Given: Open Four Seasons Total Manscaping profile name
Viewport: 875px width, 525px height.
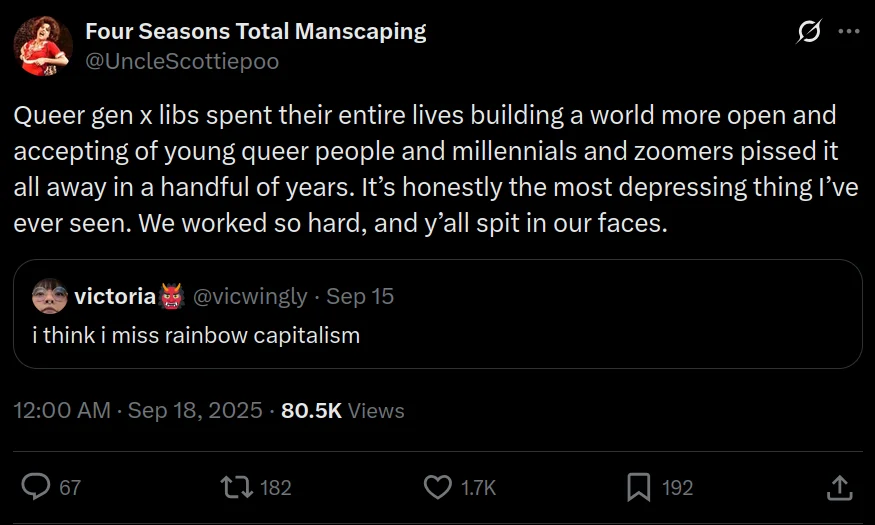Looking at the screenshot, I should [255, 31].
